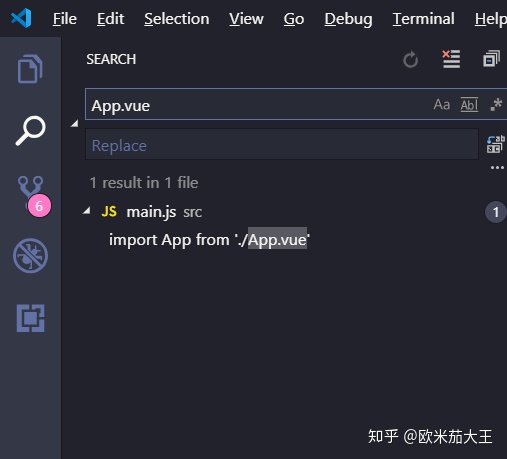Open the Terminal menu
The image size is (507, 459).
click(x=423, y=19)
